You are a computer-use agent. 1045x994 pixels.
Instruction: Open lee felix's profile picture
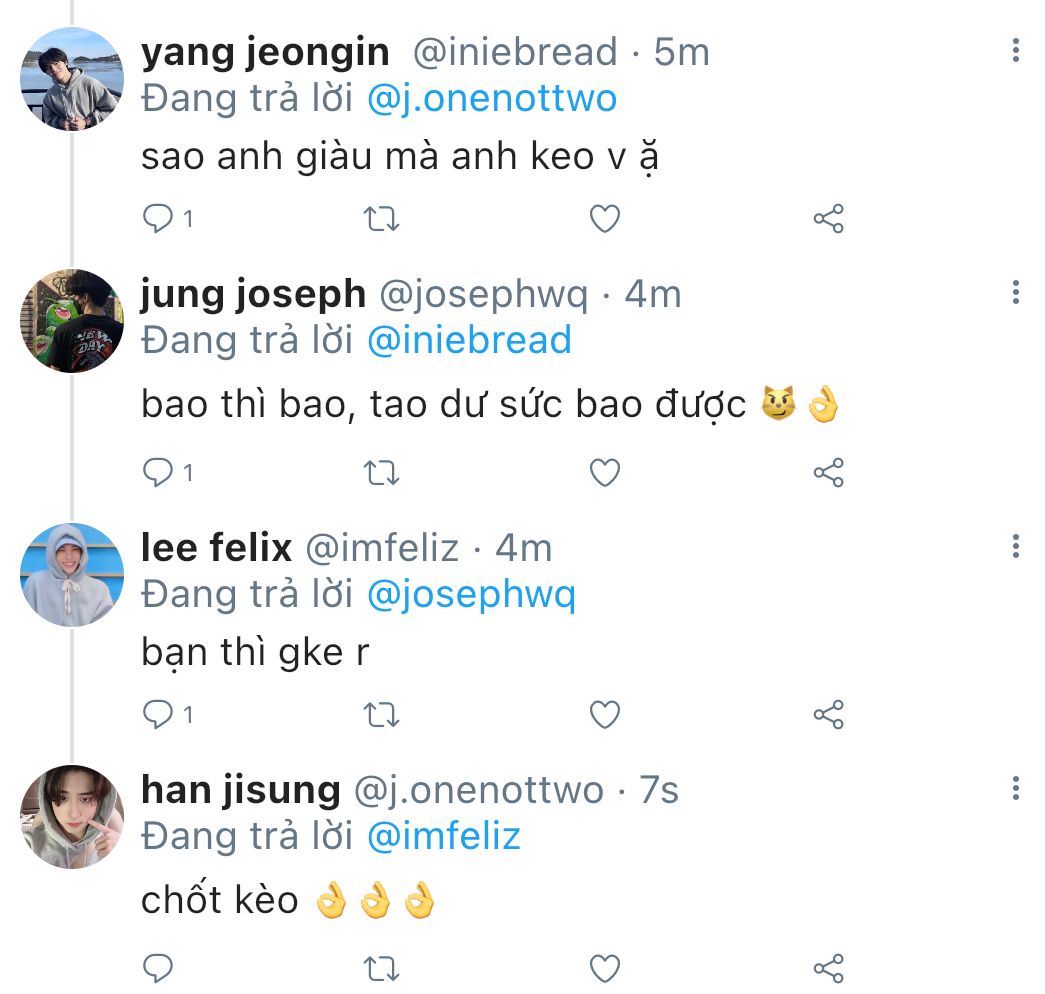(72, 575)
